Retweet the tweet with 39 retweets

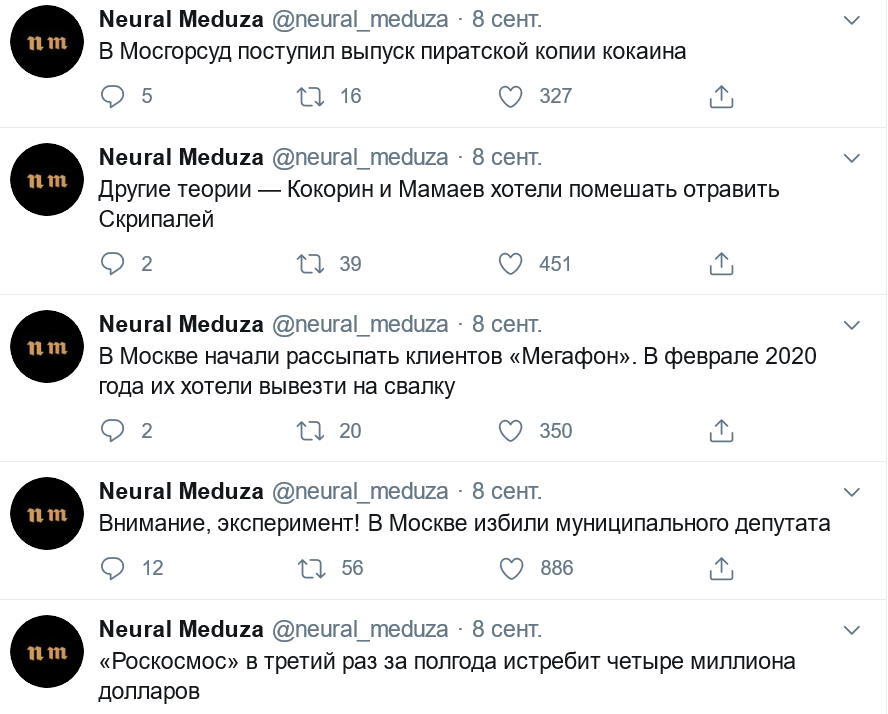coord(310,264)
